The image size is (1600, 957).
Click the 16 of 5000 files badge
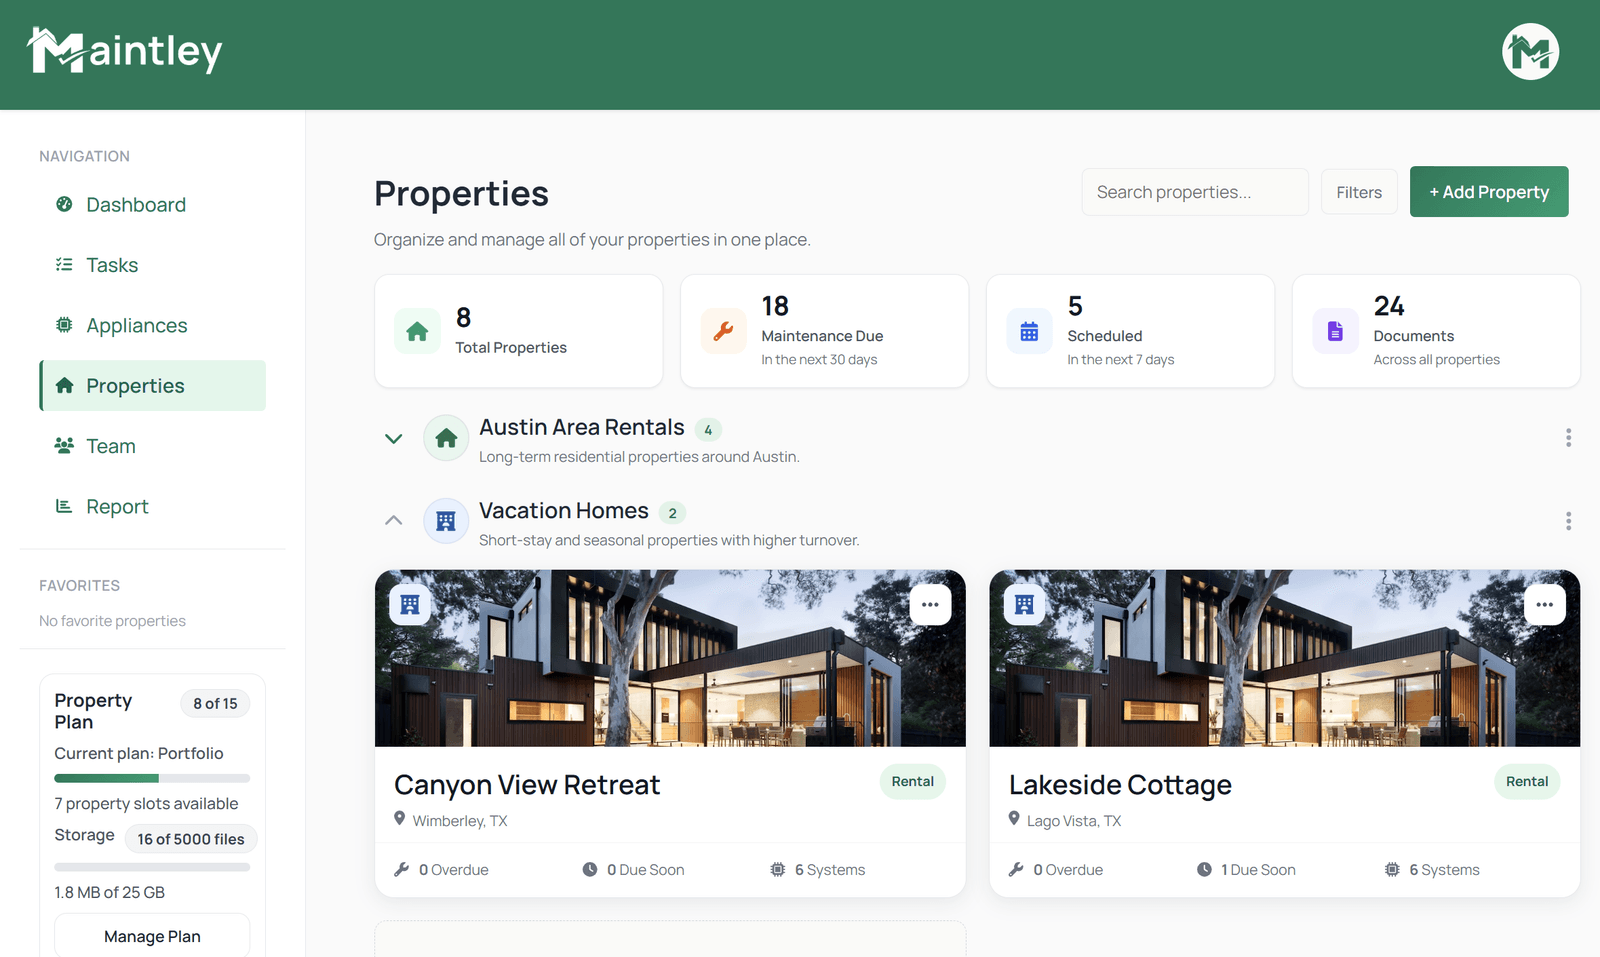point(191,839)
